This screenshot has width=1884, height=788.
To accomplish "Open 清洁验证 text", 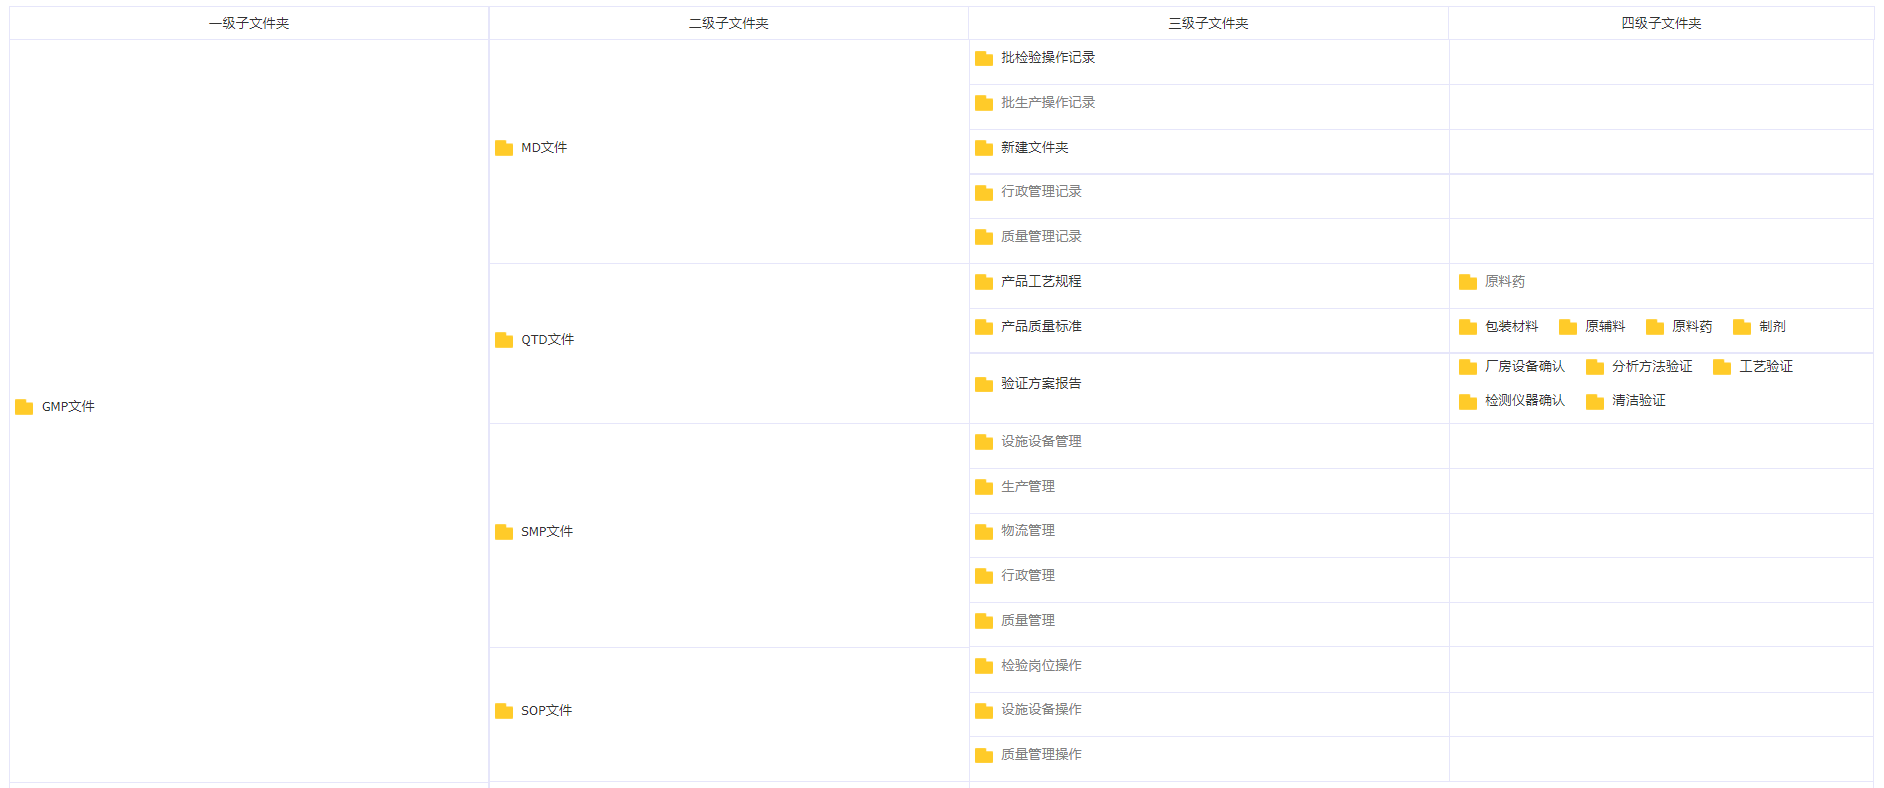I will click(1639, 400).
